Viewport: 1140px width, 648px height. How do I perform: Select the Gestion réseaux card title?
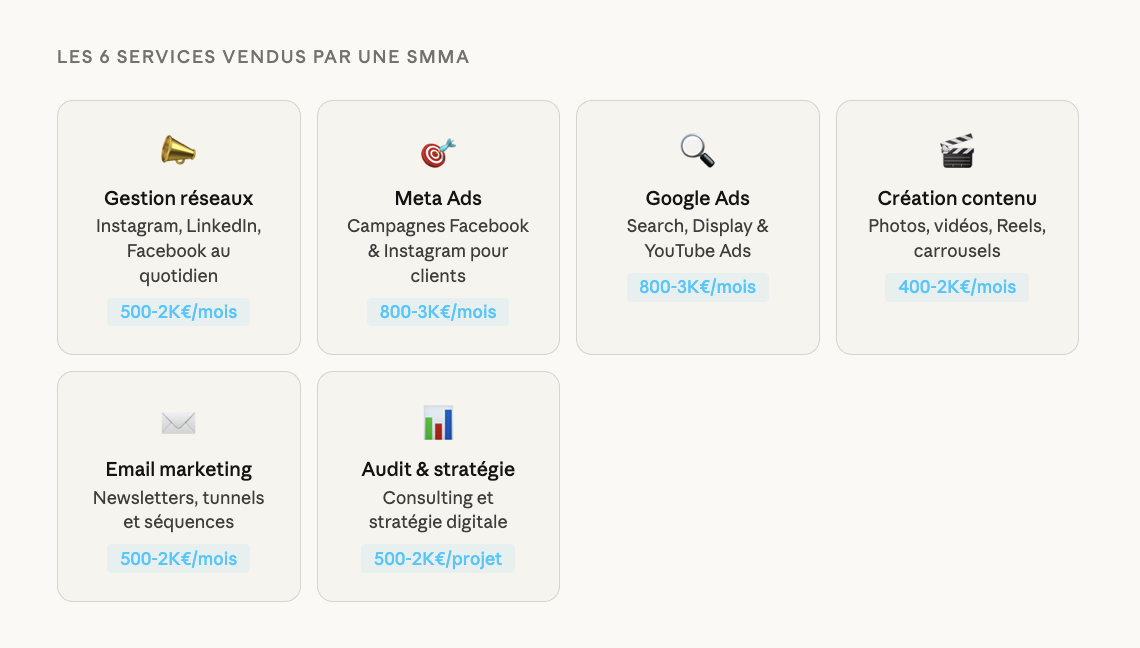coord(179,198)
